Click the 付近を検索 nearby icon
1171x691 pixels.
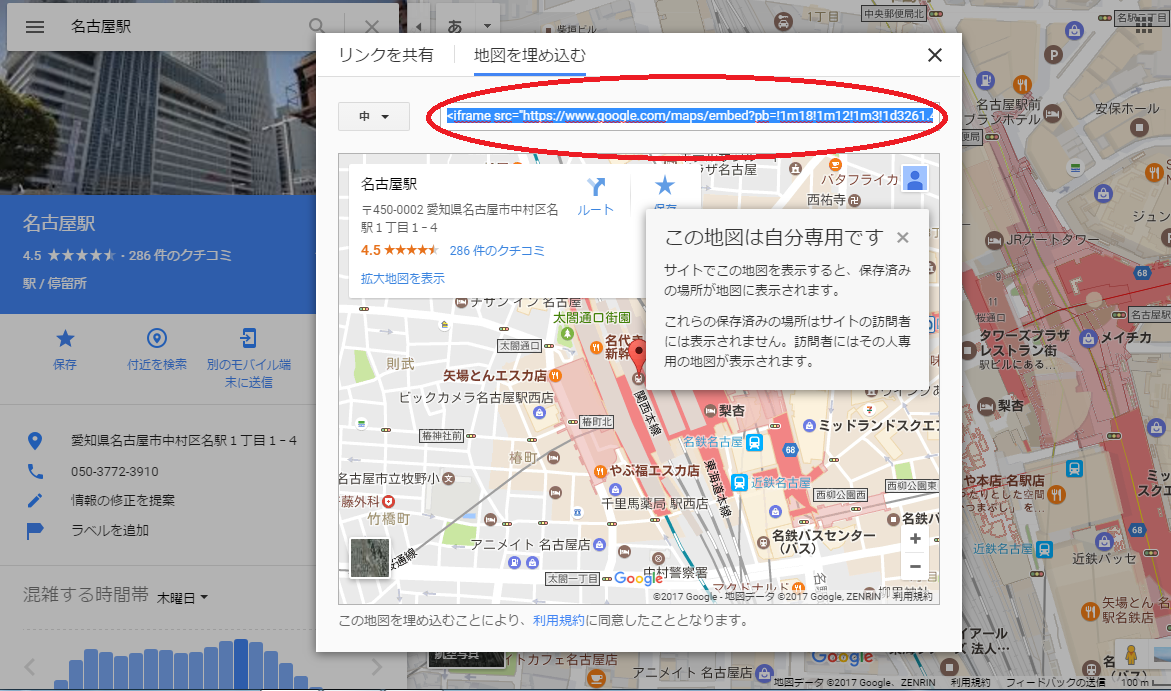[x=156, y=338]
